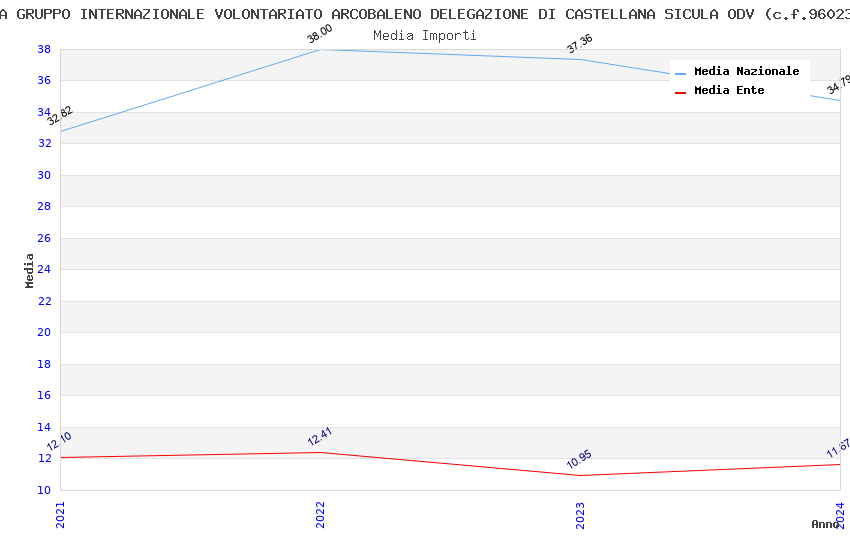The height and width of the screenshot is (550, 850).
Task: Click the 37.36 data label
Action: point(579,43)
